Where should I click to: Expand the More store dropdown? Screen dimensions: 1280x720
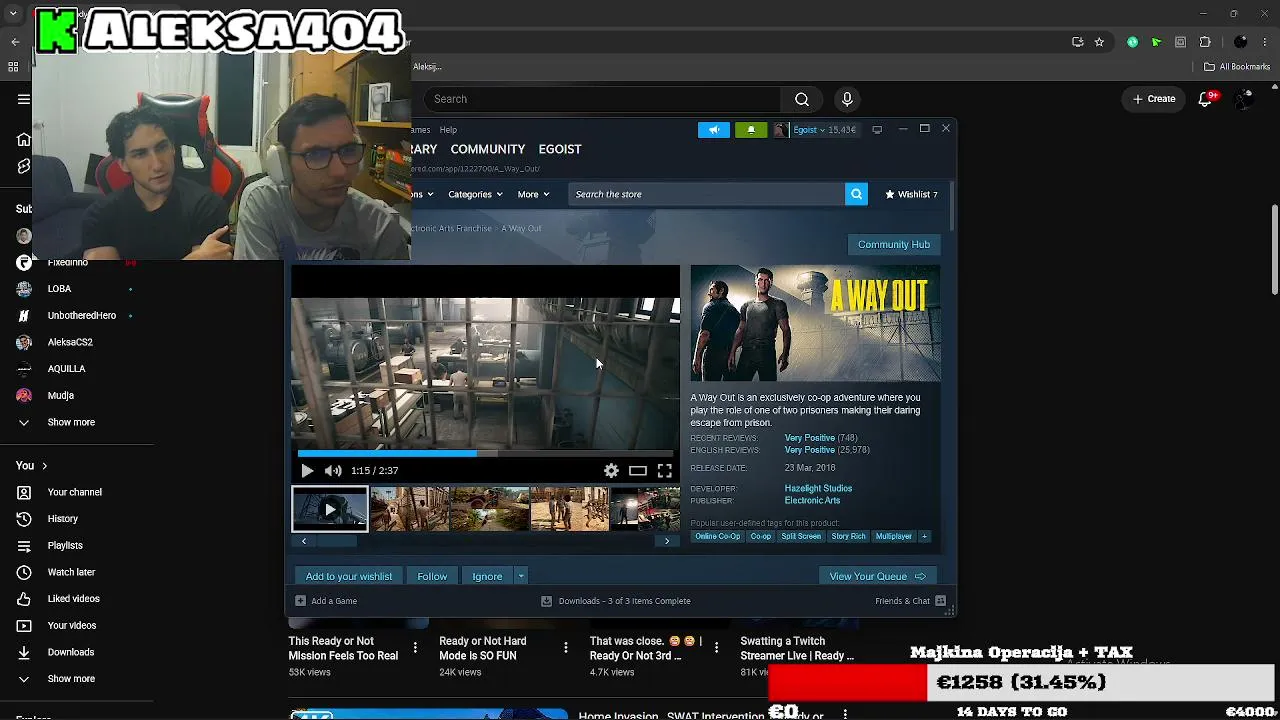[x=533, y=194]
